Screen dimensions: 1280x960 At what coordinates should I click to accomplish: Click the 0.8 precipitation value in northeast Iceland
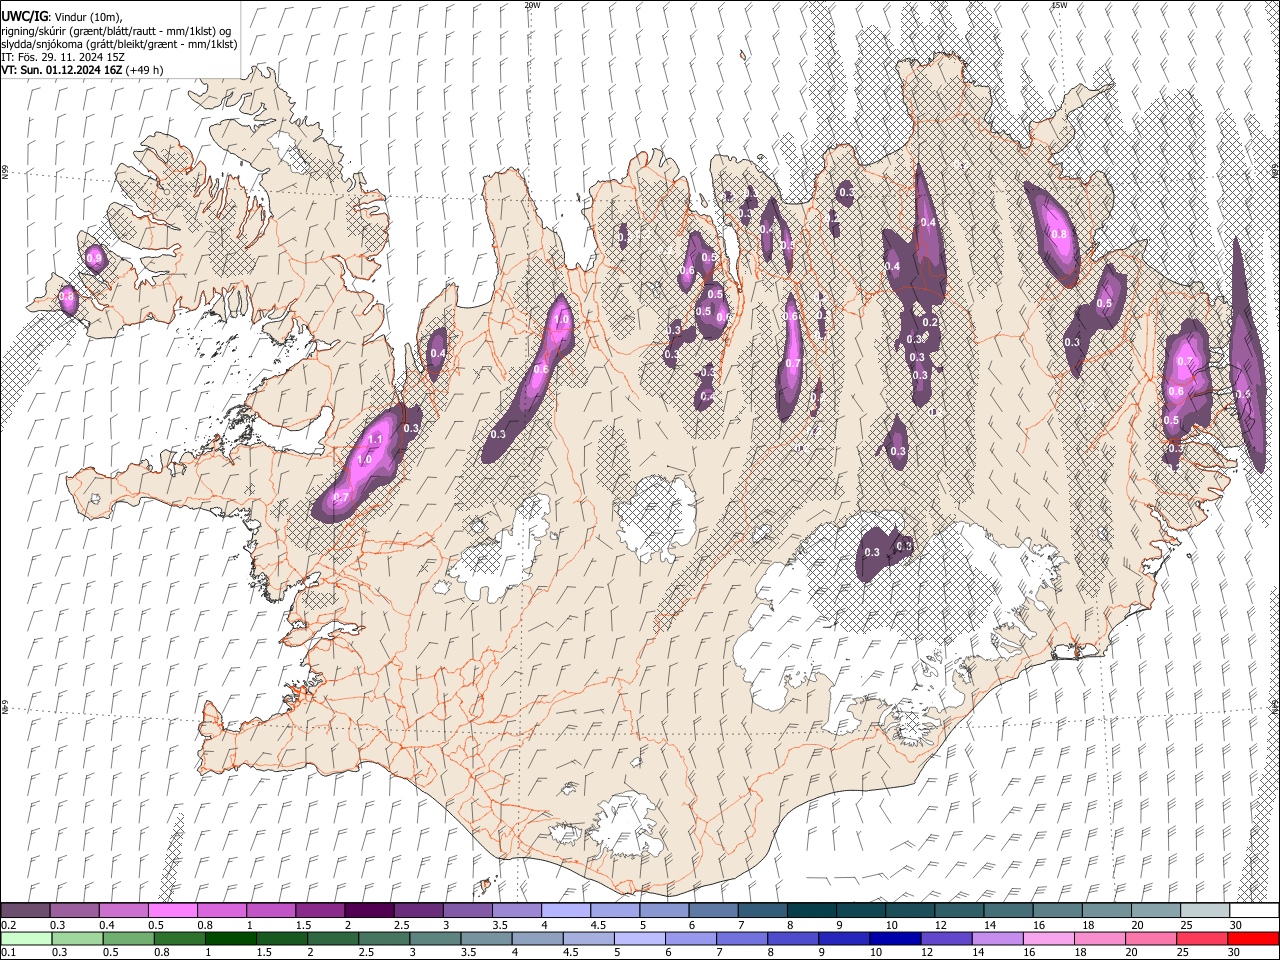[1058, 235]
